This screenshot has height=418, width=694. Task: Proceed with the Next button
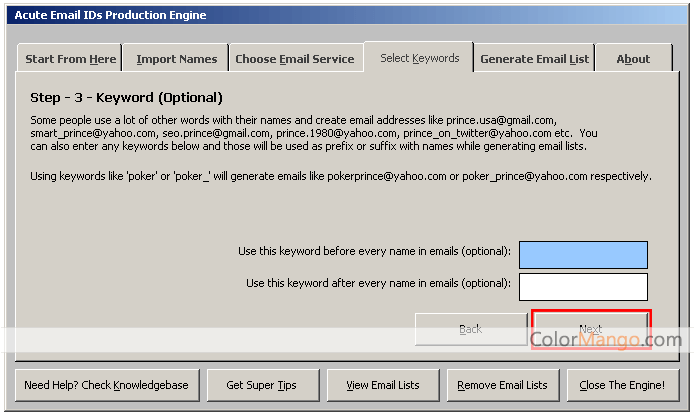[591, 329]
